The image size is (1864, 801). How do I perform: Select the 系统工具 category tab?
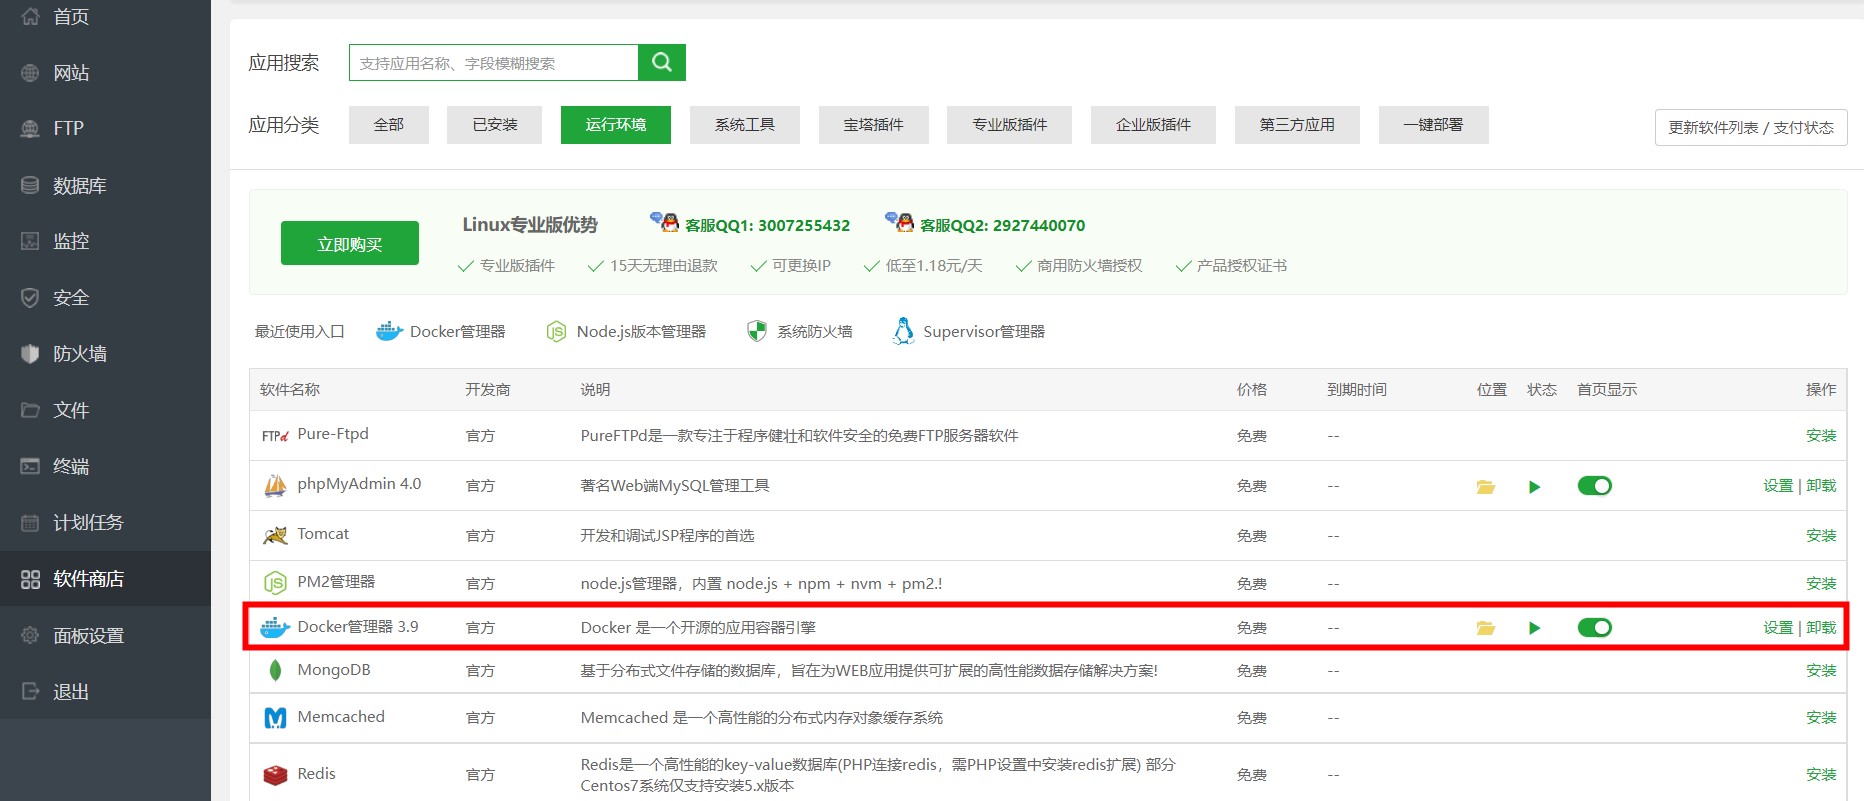pyautogui.click(x=745, y=125)
